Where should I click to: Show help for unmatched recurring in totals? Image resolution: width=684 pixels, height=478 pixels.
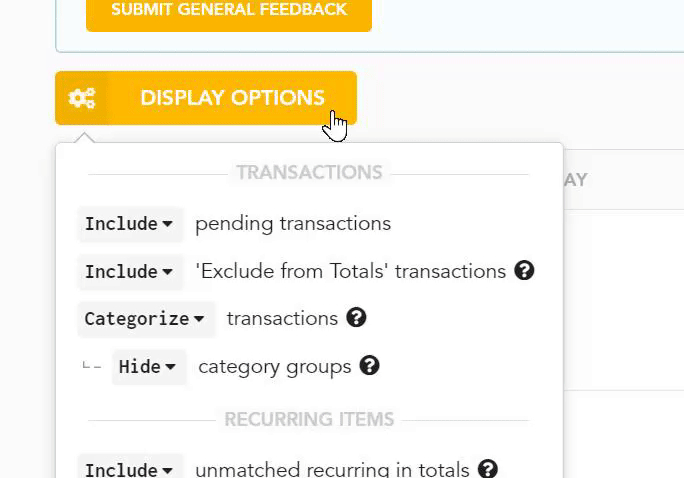coord(487,469)
